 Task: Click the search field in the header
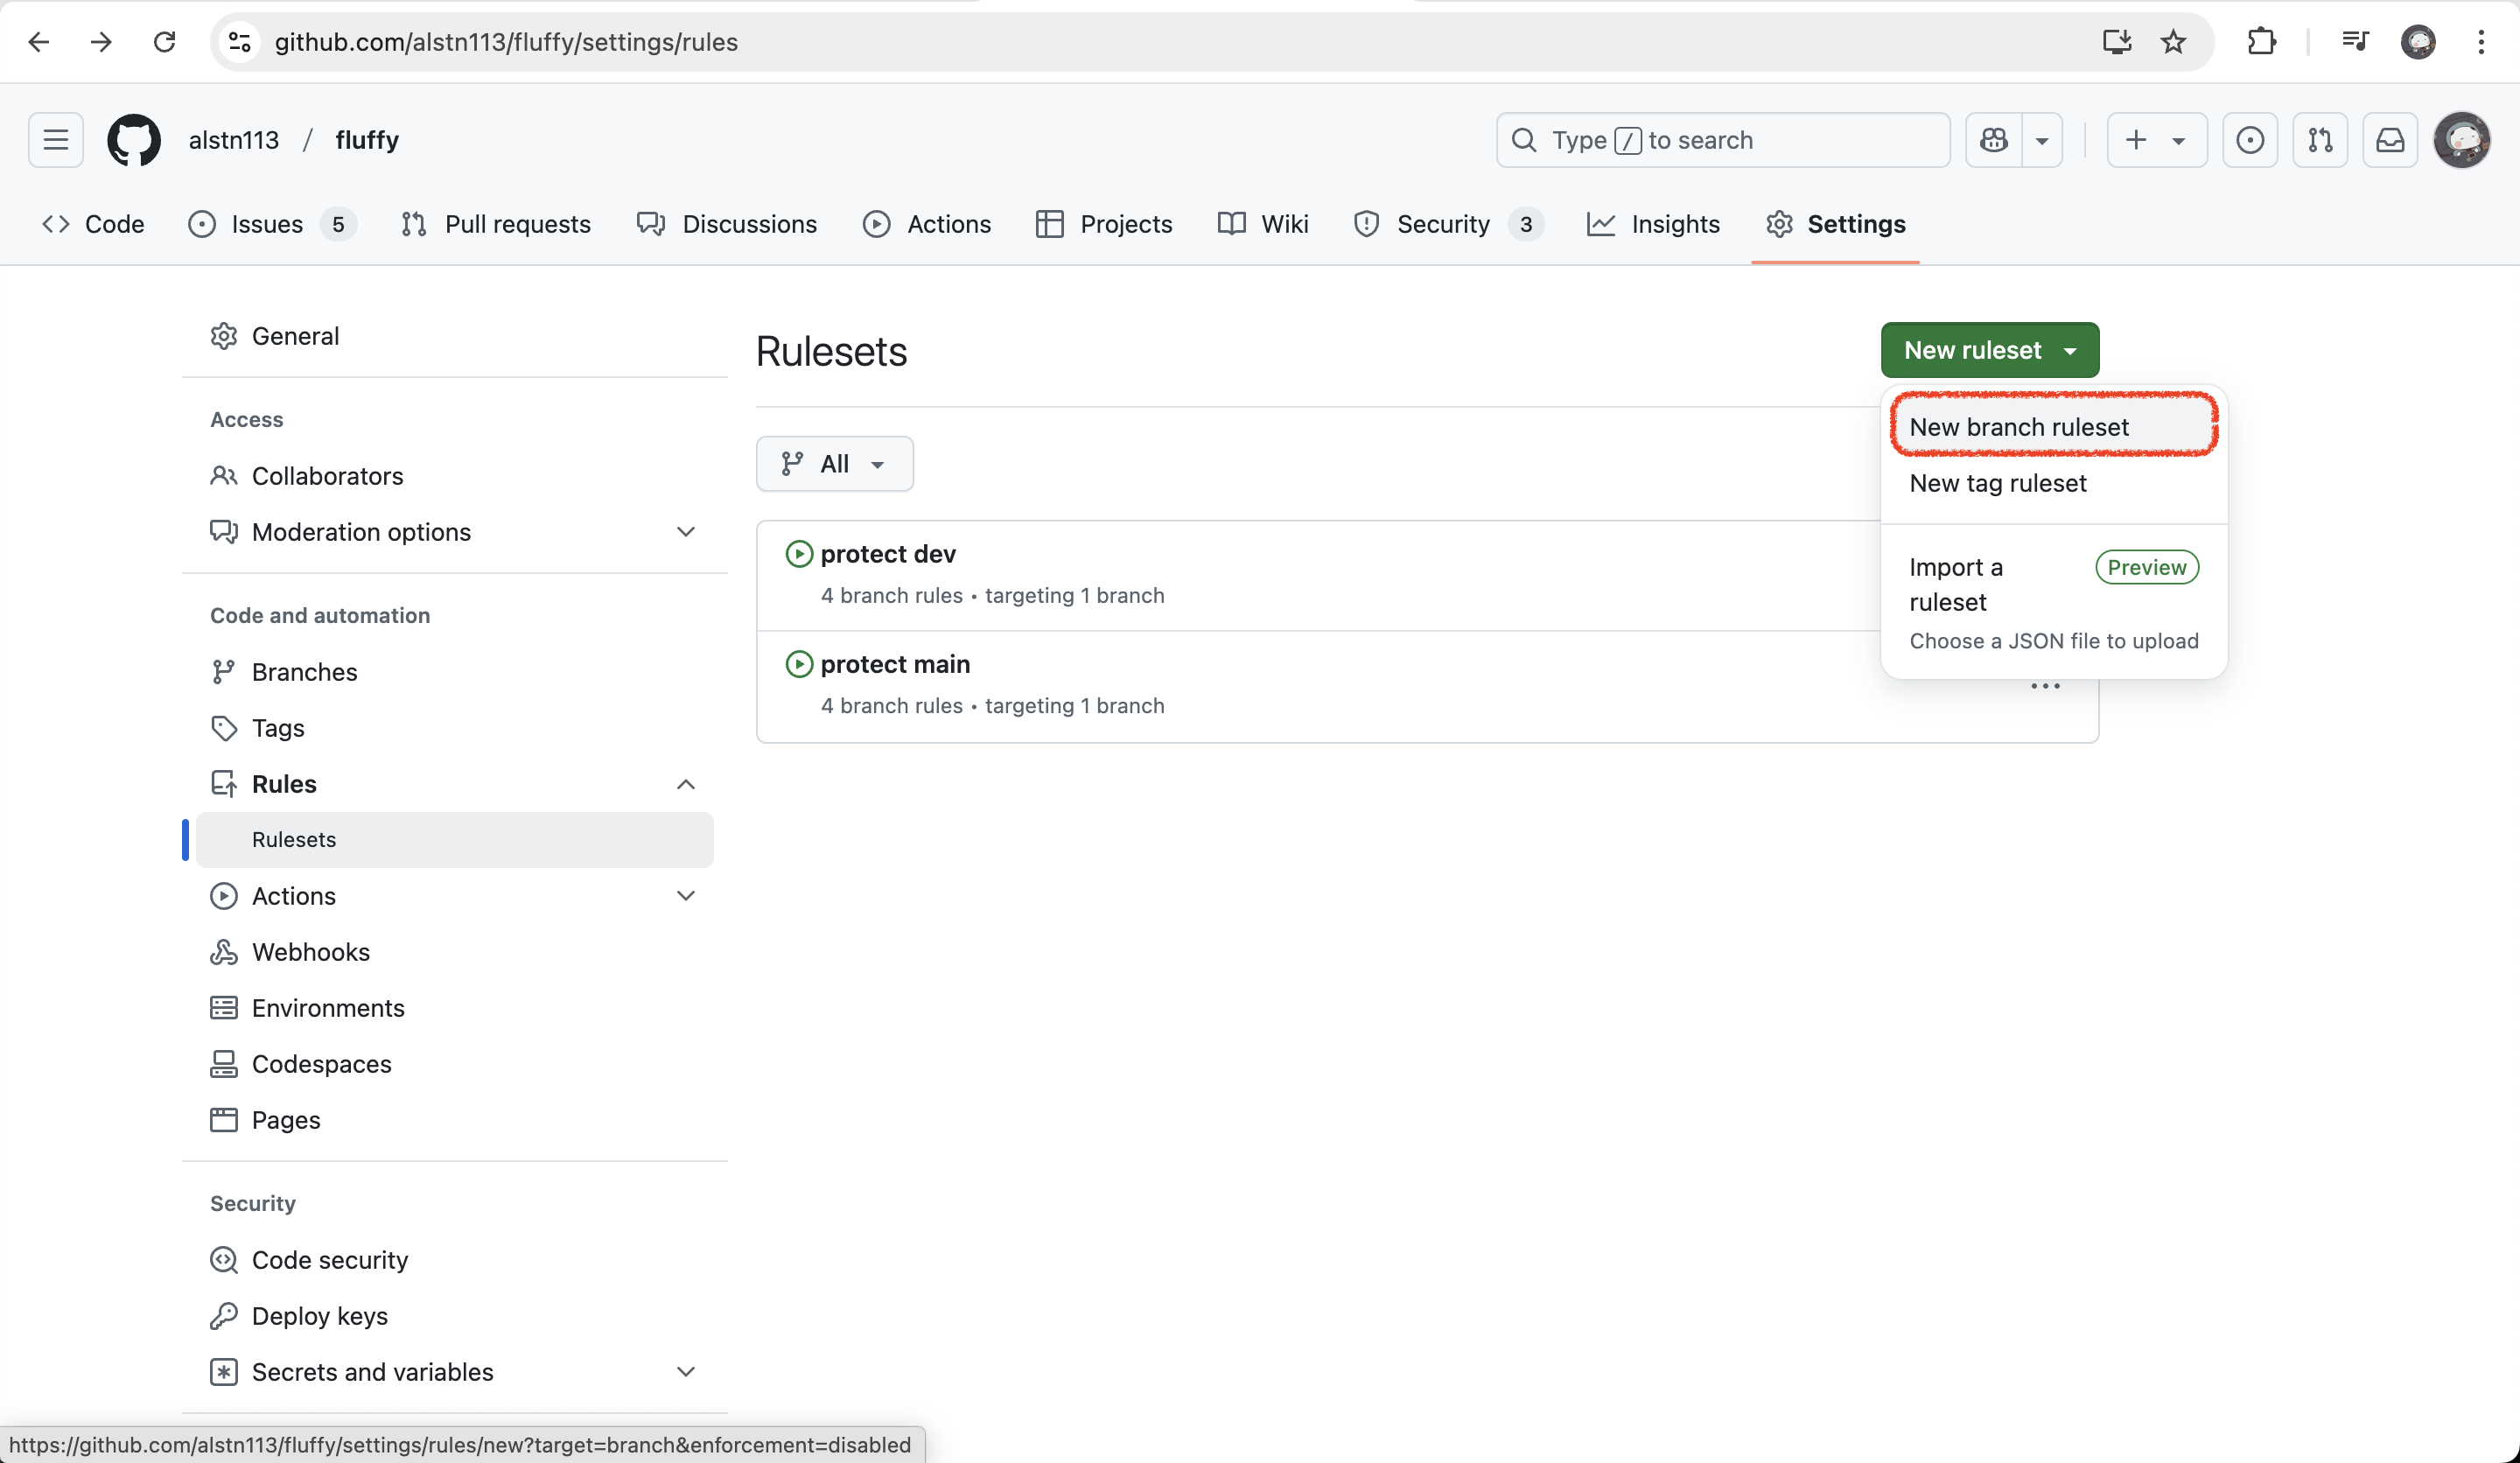point(1720,140)
